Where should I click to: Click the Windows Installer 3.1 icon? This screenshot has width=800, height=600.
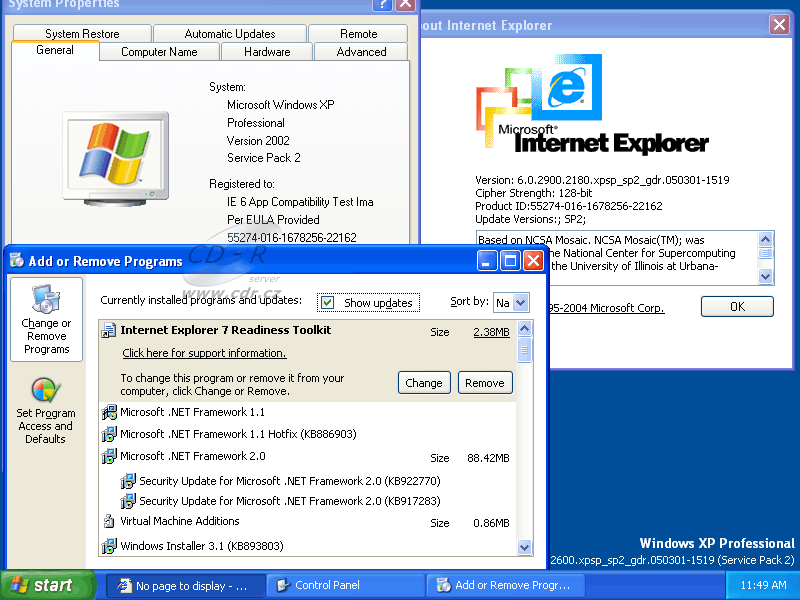point(109,546)
